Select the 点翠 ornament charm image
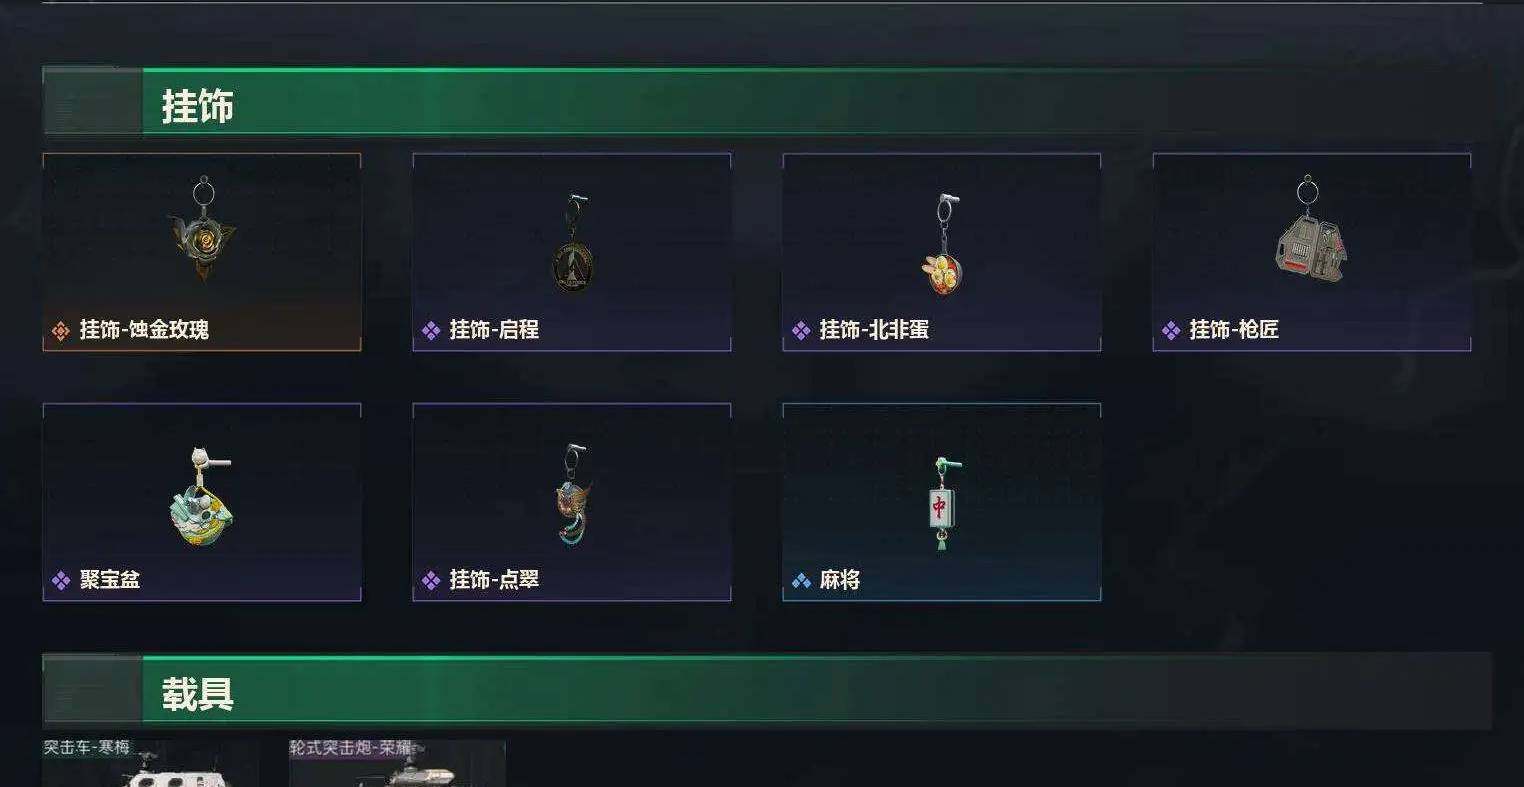Image resolution: width=1524 pixels, height=787 pixels. pyautogui.click(x=573, y=495)
